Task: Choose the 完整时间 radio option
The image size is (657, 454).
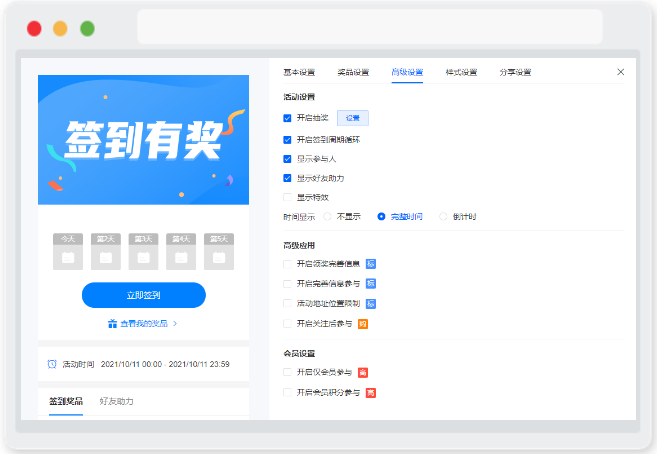Action: 381,217
